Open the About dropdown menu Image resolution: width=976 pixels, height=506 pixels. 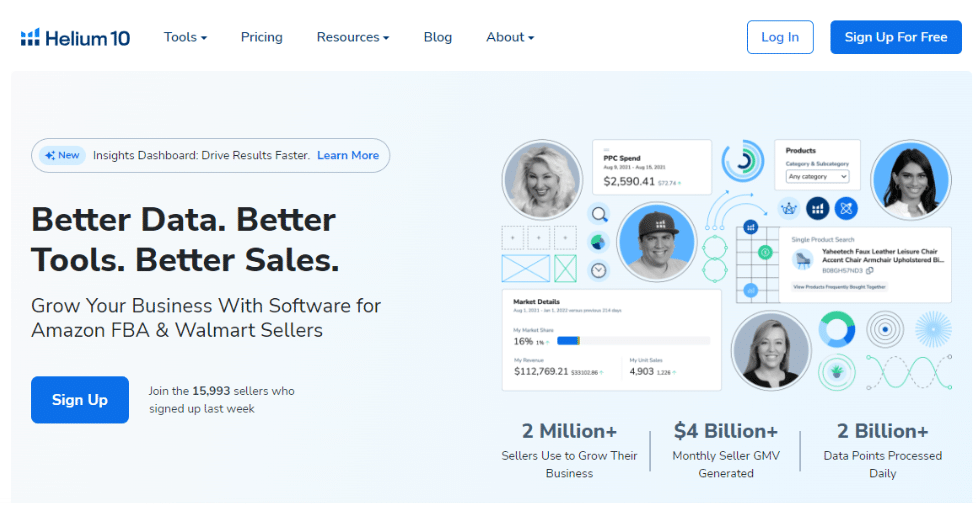[510, 37]
